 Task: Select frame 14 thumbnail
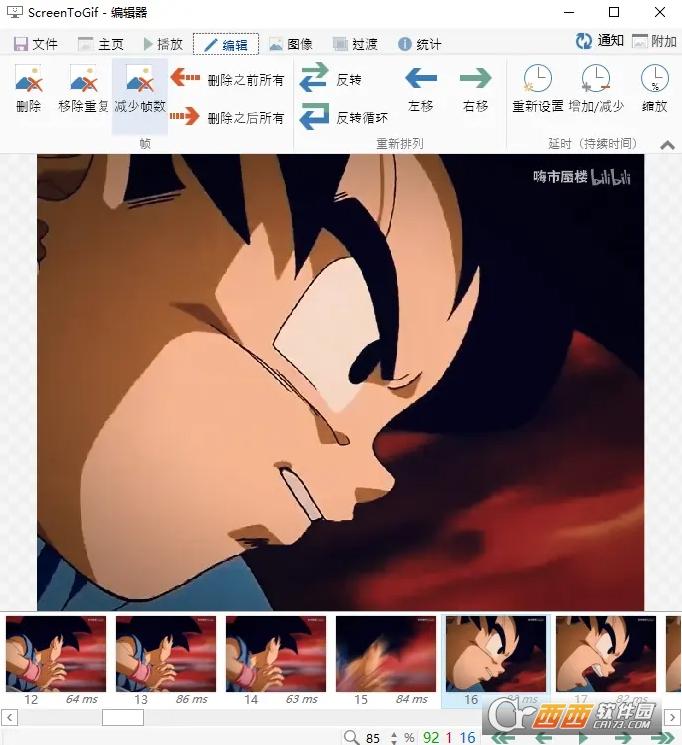(x=276, y=654)
